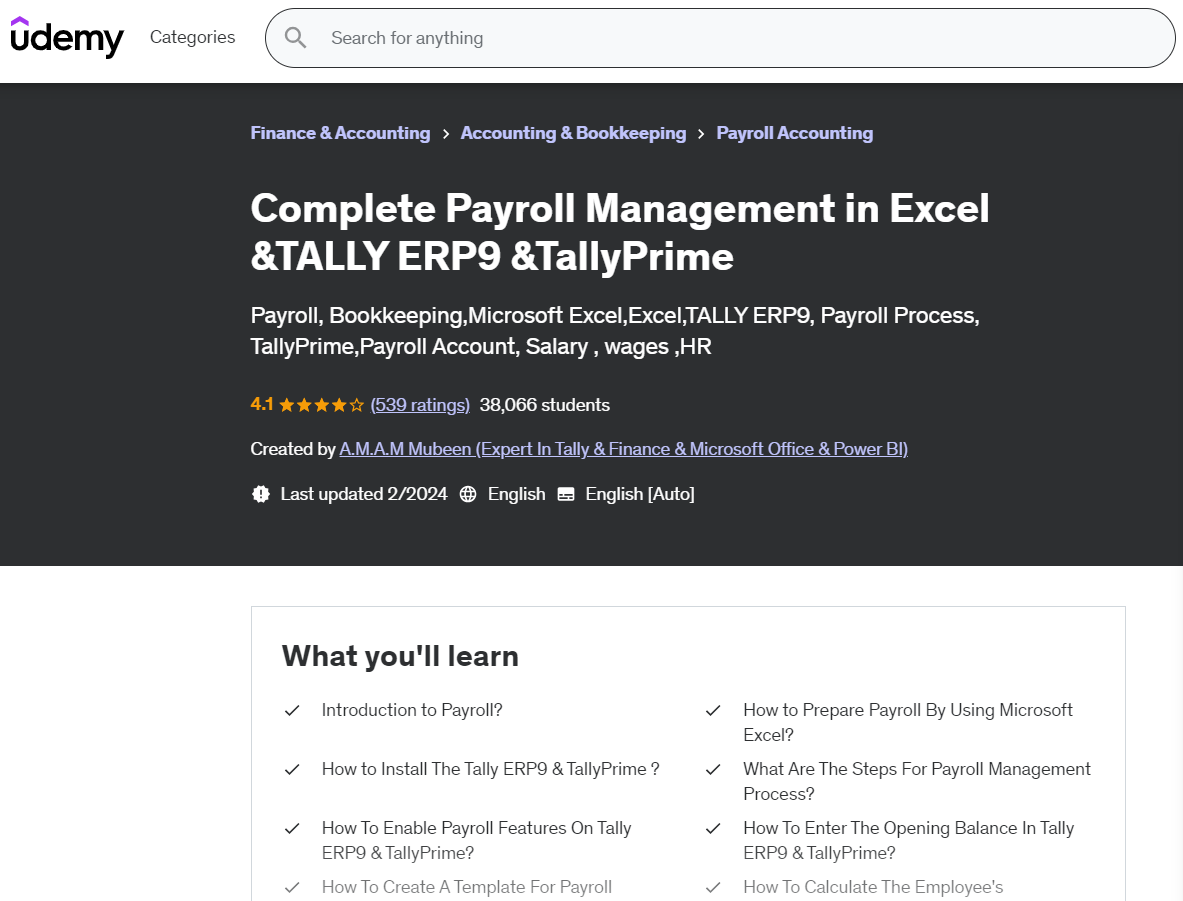Open instructor A.M.A.M Mubeen profile link
This screenshot has height=901, width=1183.
(623, 449)
